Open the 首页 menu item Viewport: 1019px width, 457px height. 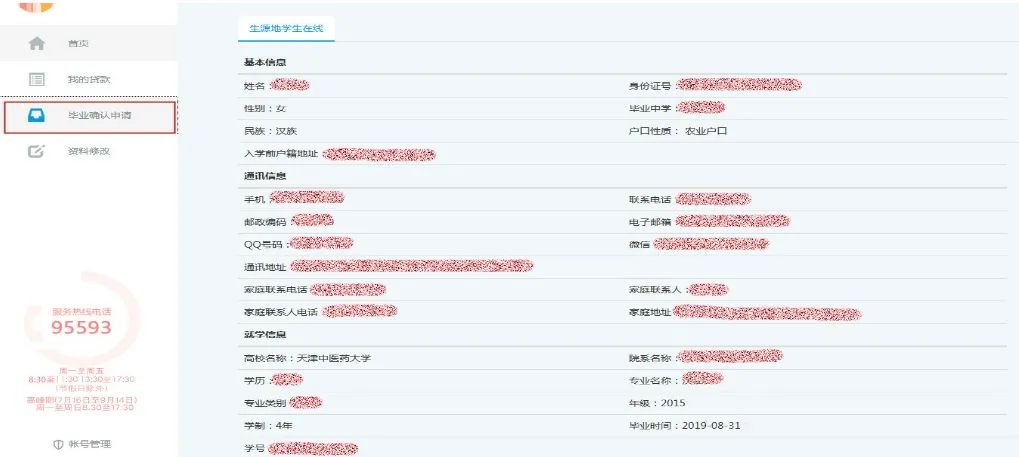(78, 44)
